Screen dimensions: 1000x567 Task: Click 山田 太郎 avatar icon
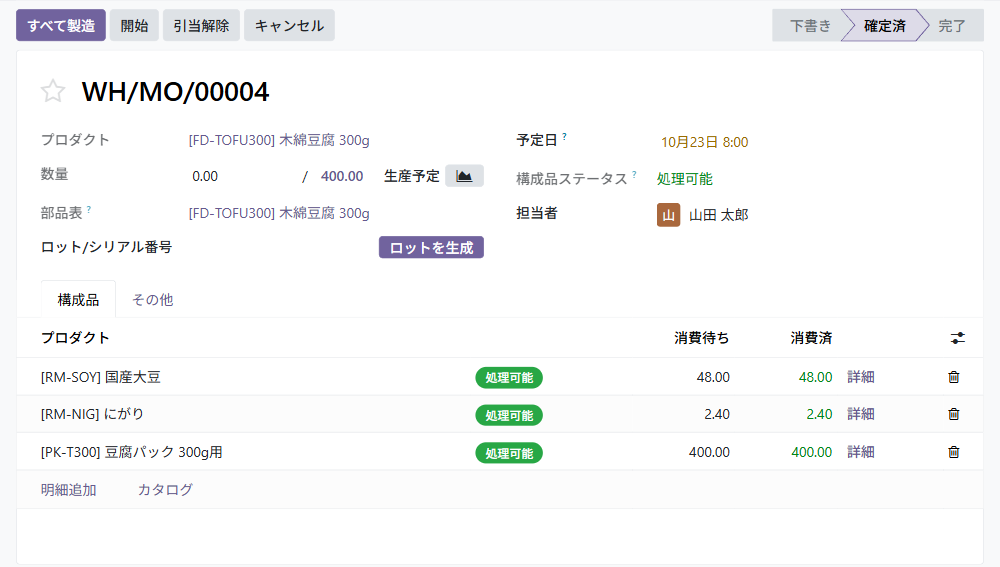(668, 215)
